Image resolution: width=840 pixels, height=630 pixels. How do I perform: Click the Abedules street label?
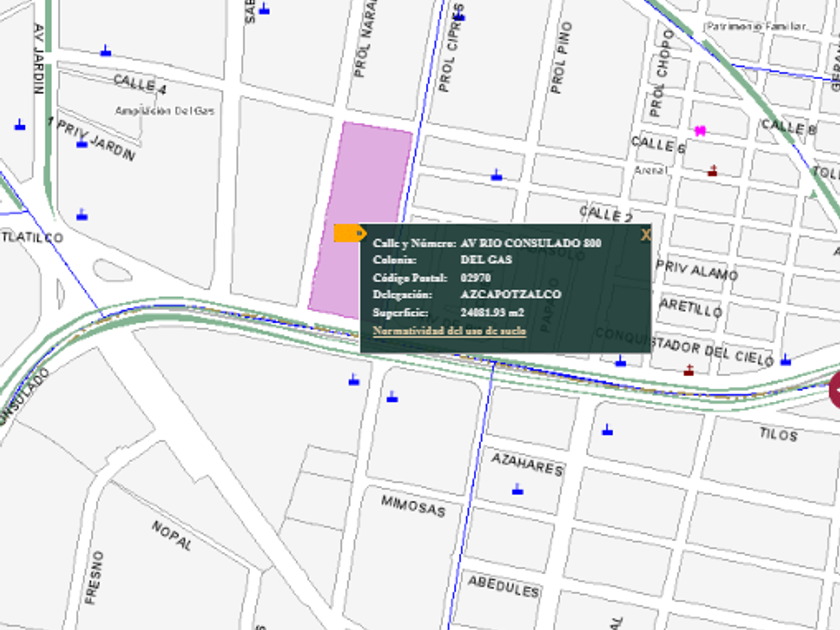pos(503,586)
